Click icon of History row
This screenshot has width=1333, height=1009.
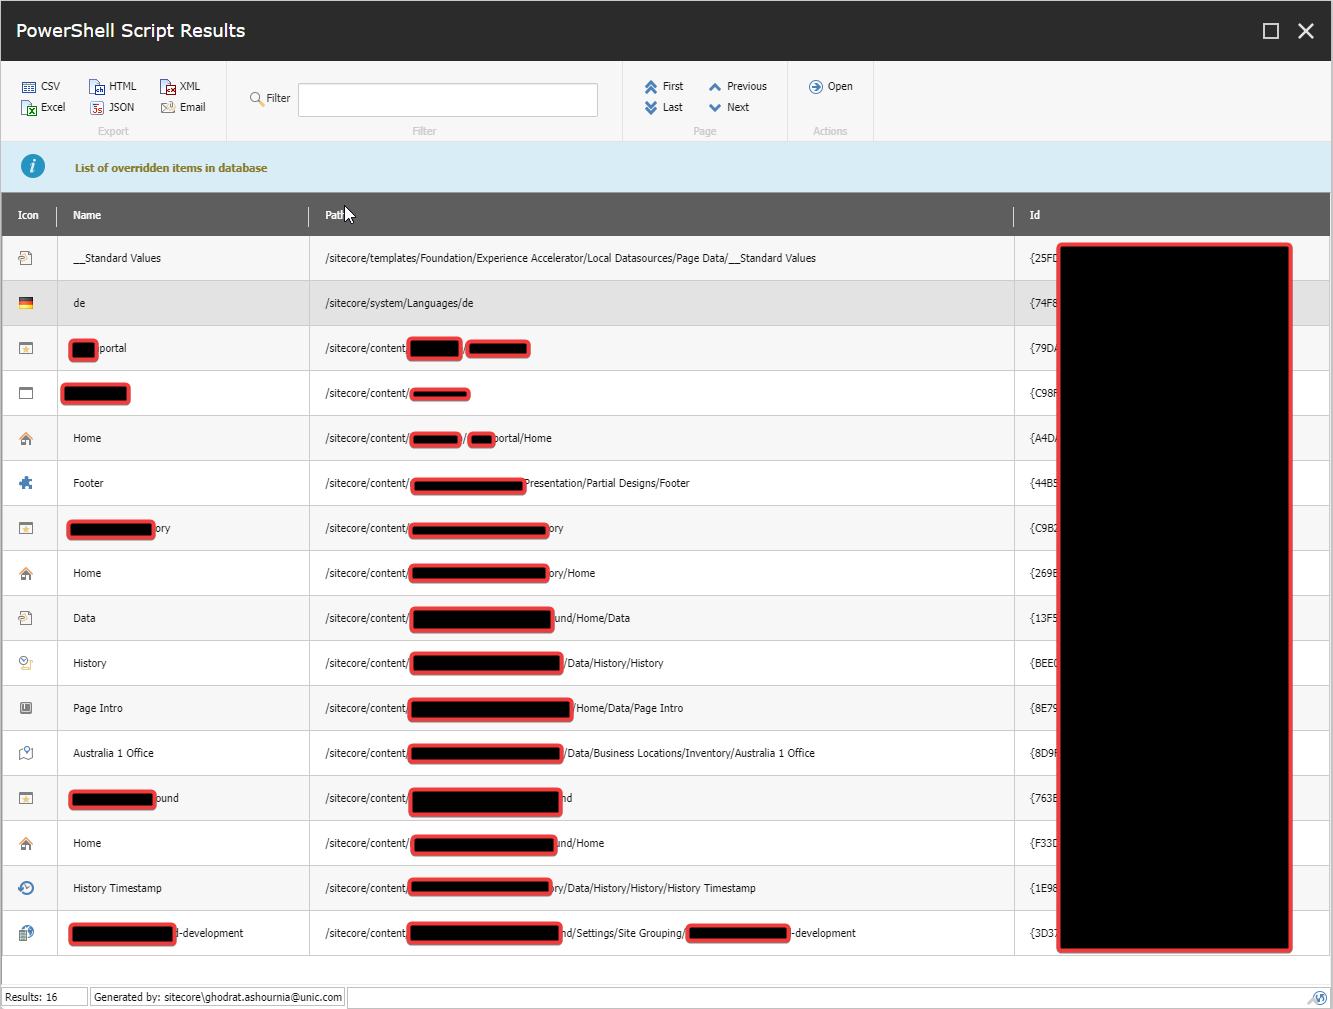(26, 663)
